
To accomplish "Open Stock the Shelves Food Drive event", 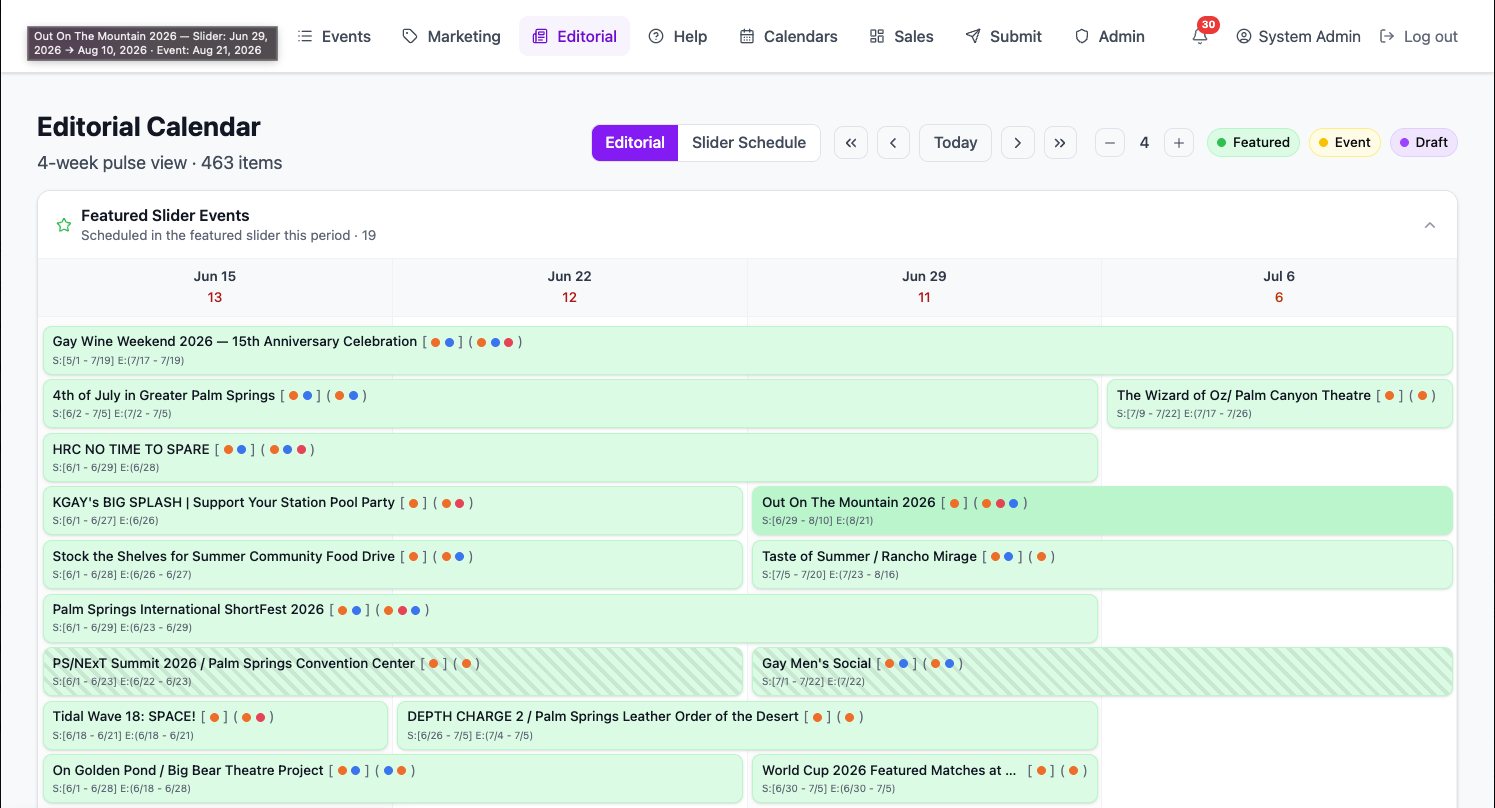I will (393, 565).
